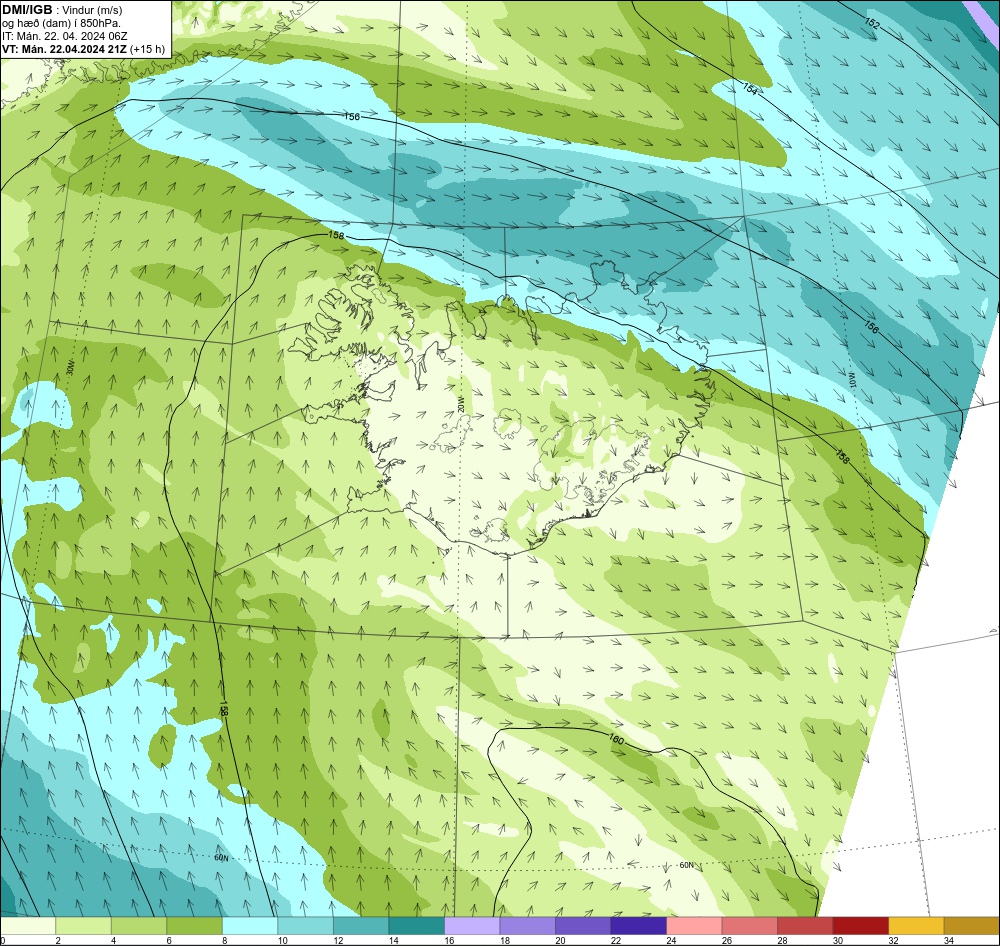The height and width of the screenshot is (946, 1000).
Task: Pick the lavender 16–18 m/s legend swatch
Action: 472,926
